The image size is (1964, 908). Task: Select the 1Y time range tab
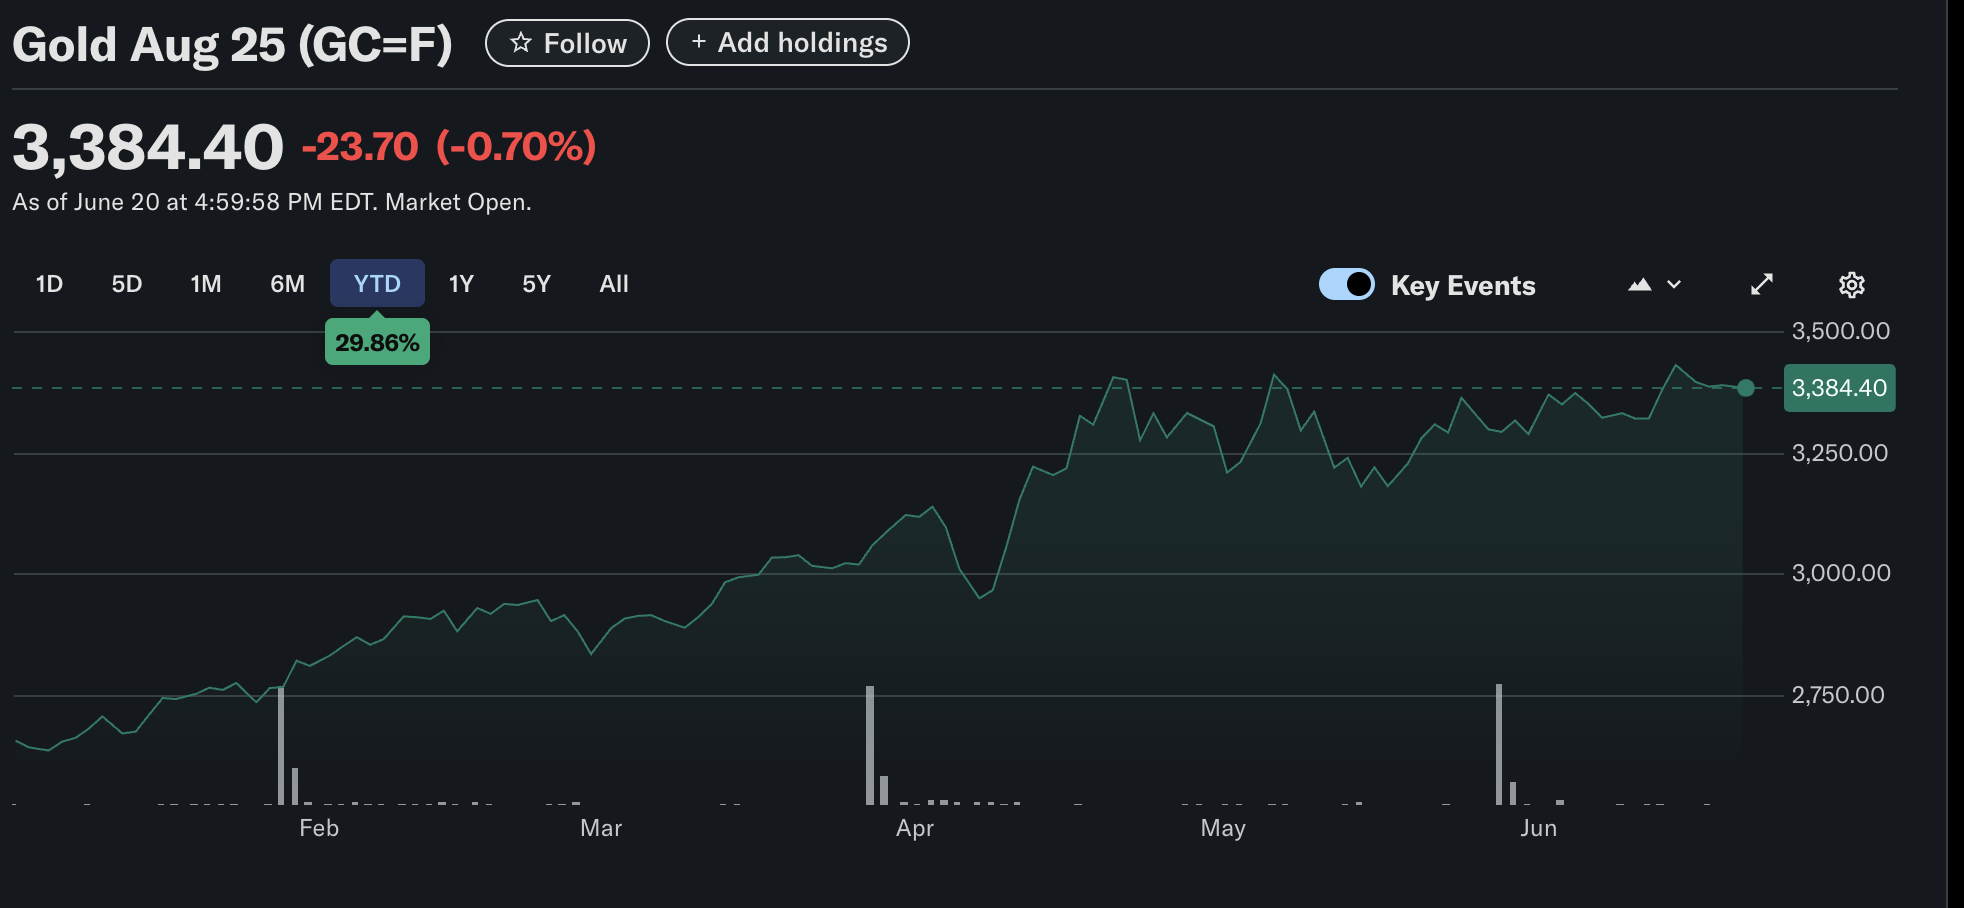(461, 284)
